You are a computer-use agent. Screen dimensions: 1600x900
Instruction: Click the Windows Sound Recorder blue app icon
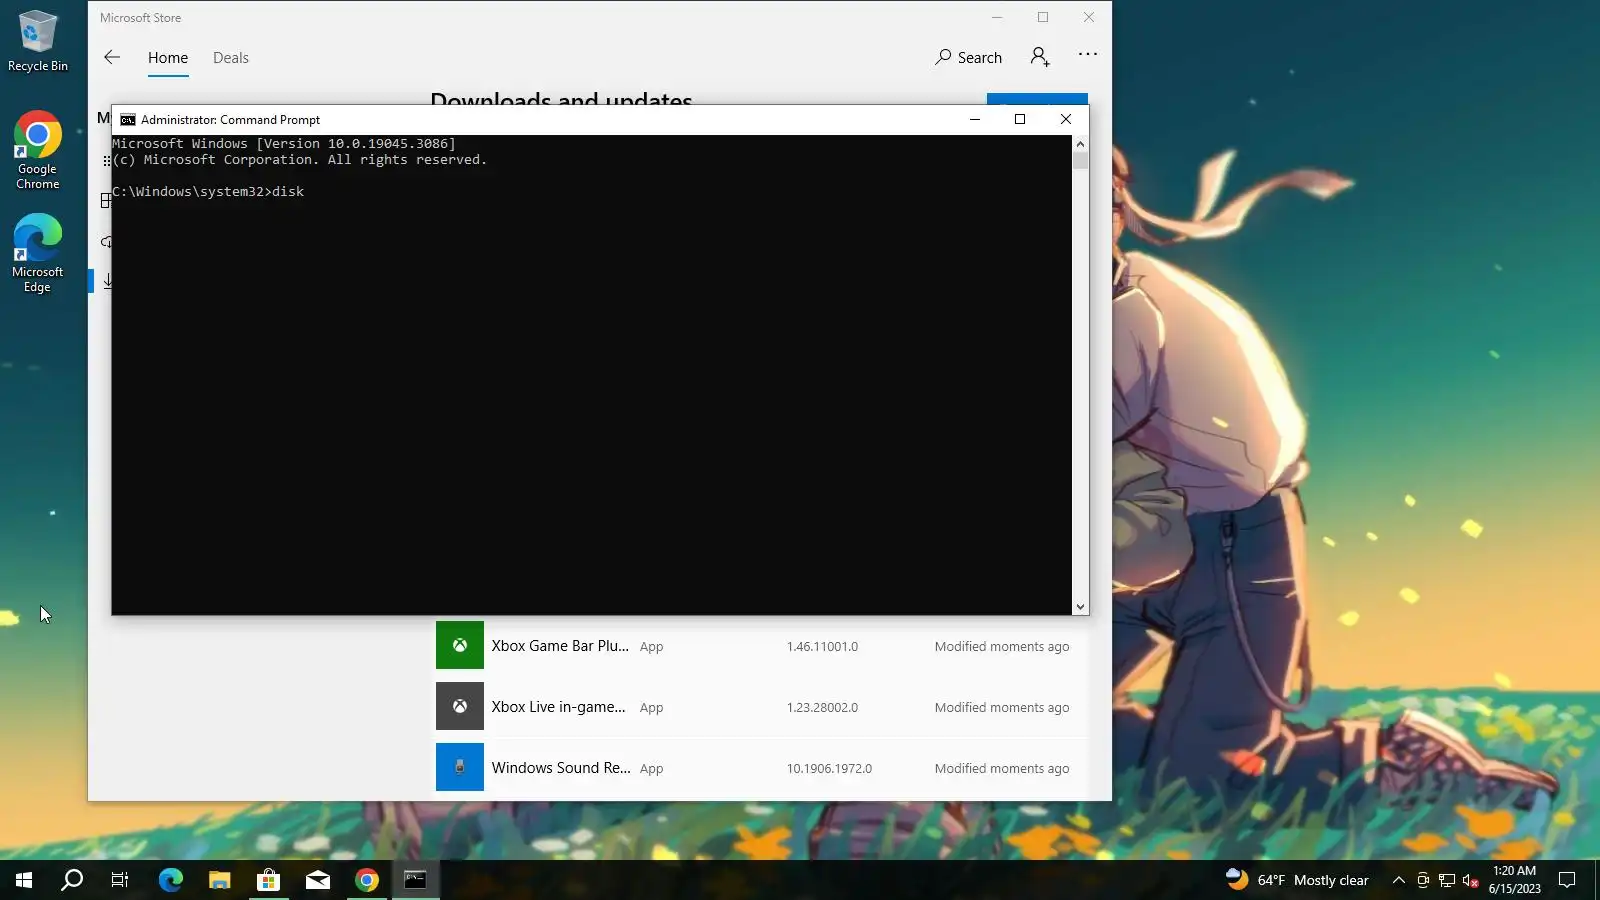tap(460, 767)
